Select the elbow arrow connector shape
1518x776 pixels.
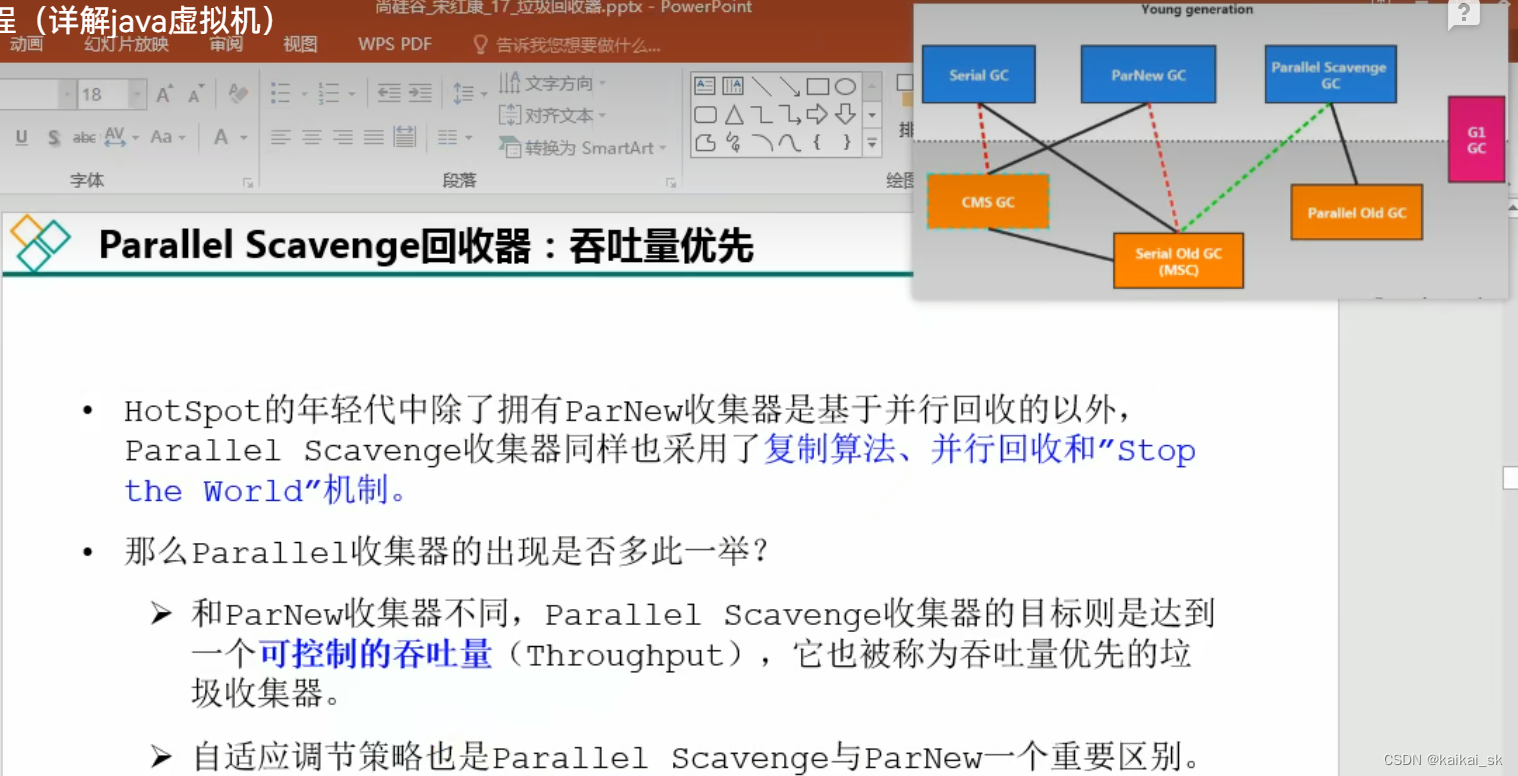(x=790, y=115)
